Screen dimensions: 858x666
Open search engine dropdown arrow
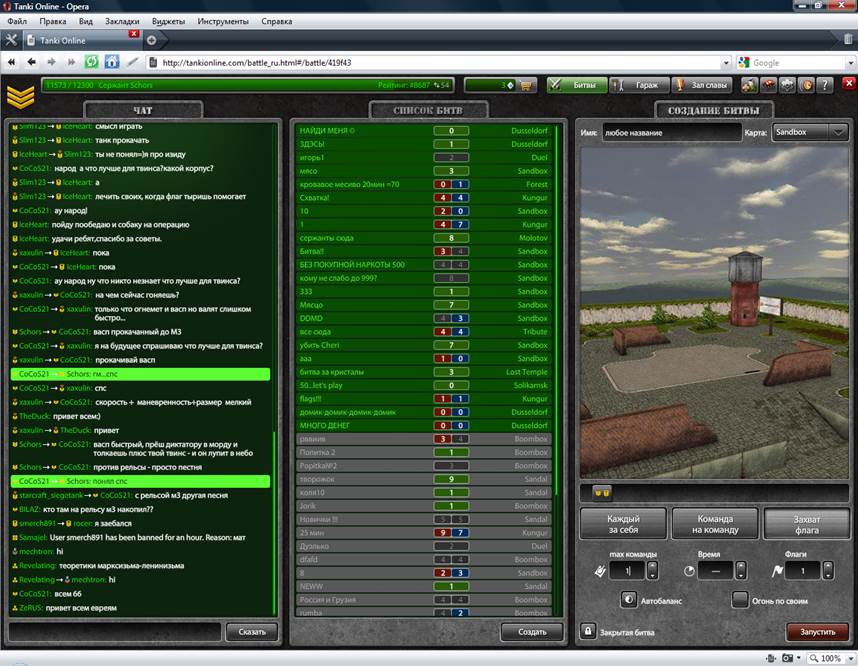pyautogui.click(x=850, y=63)
